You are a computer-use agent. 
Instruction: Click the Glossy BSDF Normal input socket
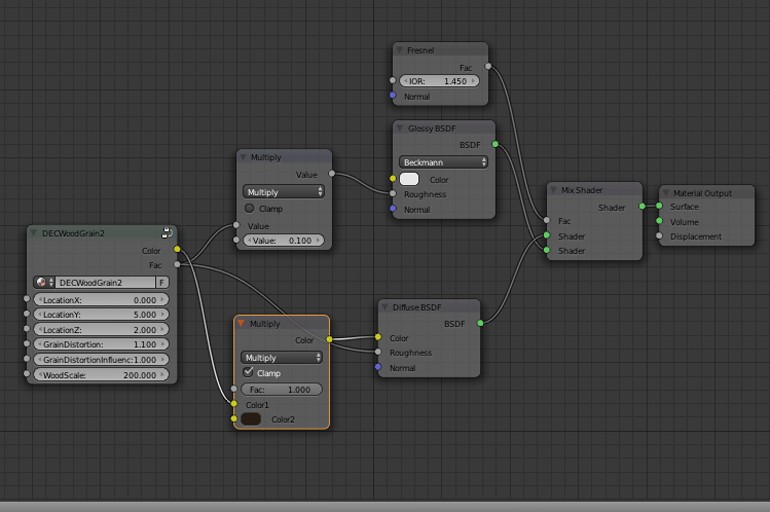[x=393, y=209]
